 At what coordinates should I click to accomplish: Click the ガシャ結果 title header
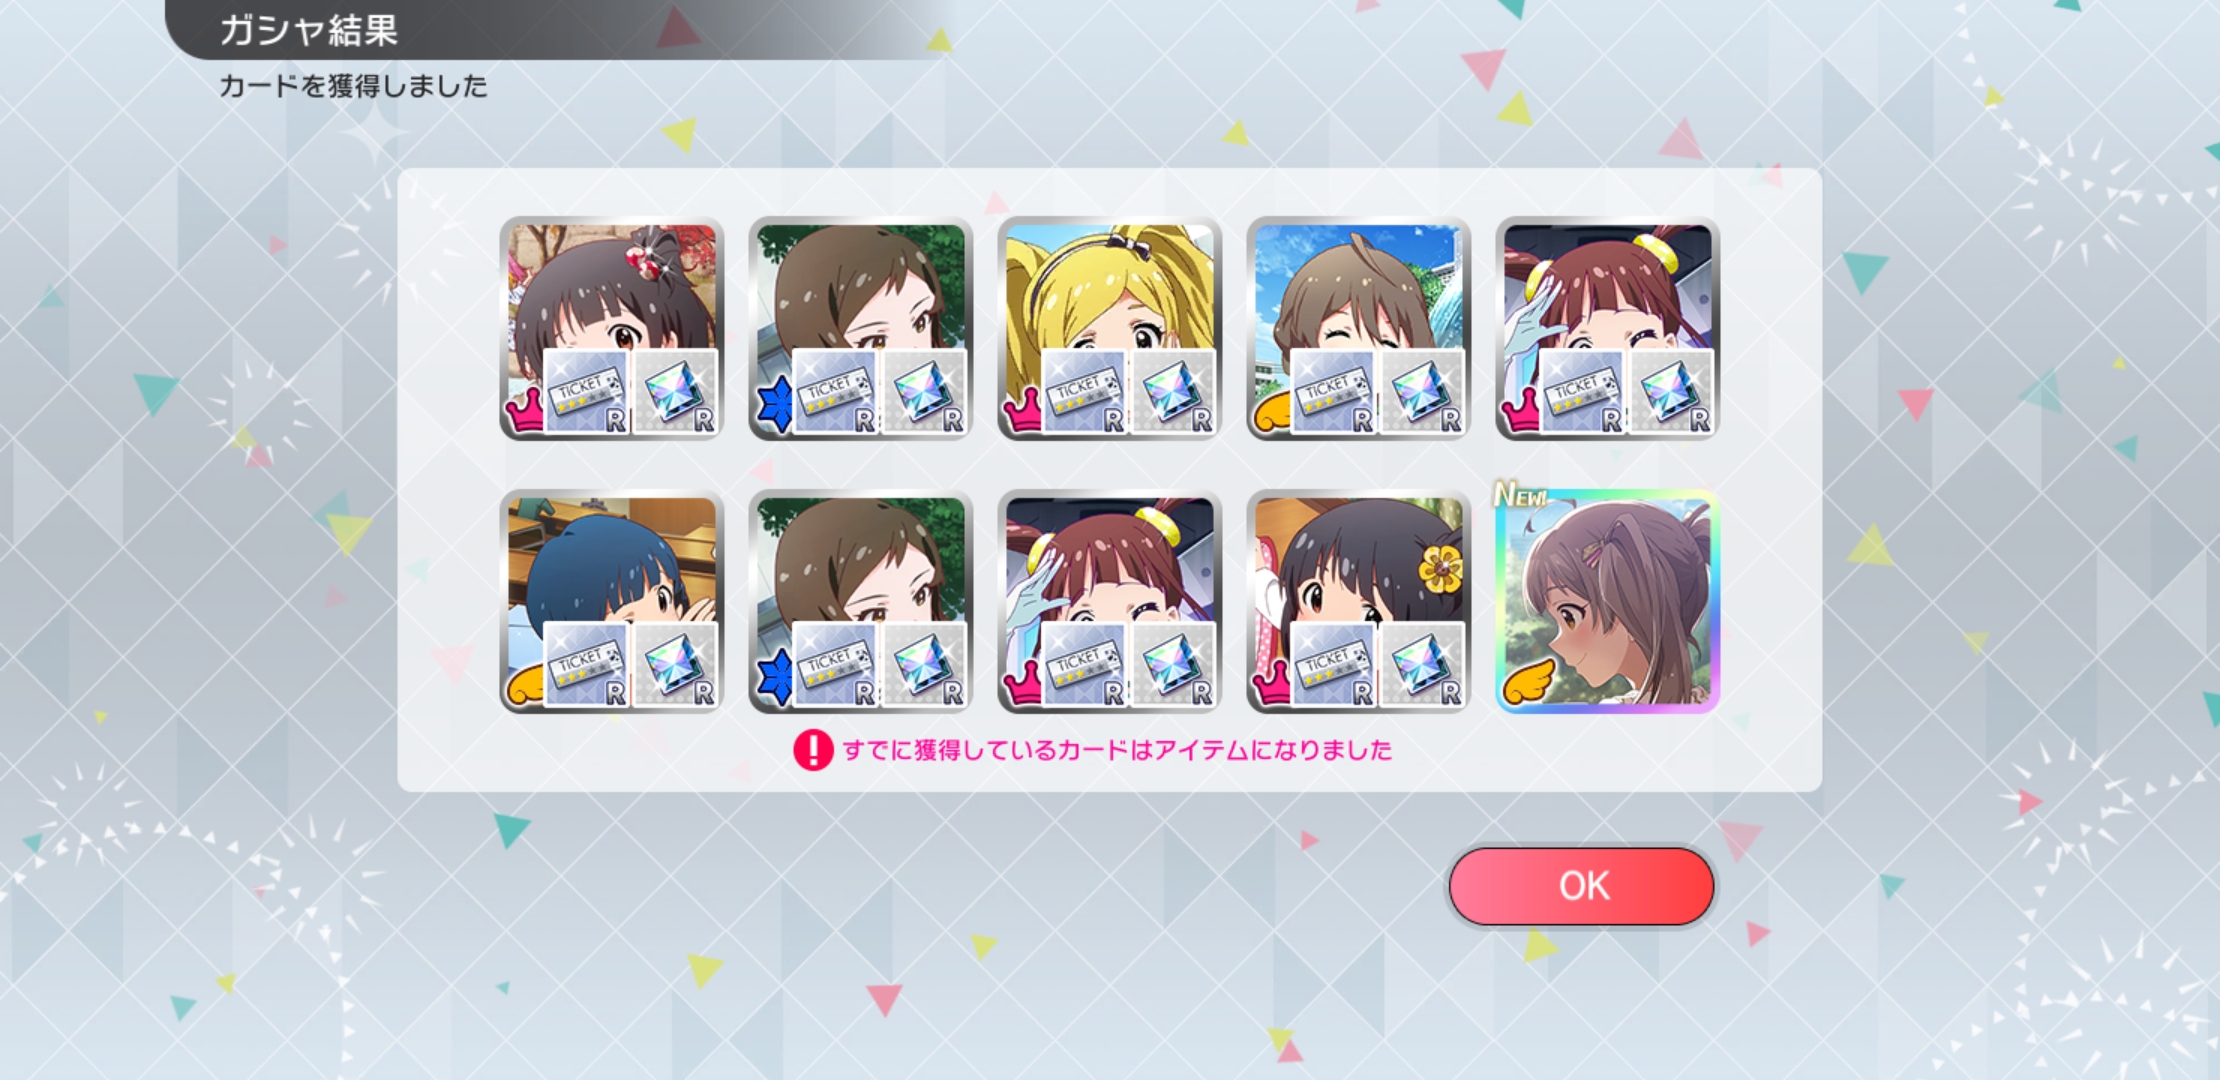(x=308, y=30)
